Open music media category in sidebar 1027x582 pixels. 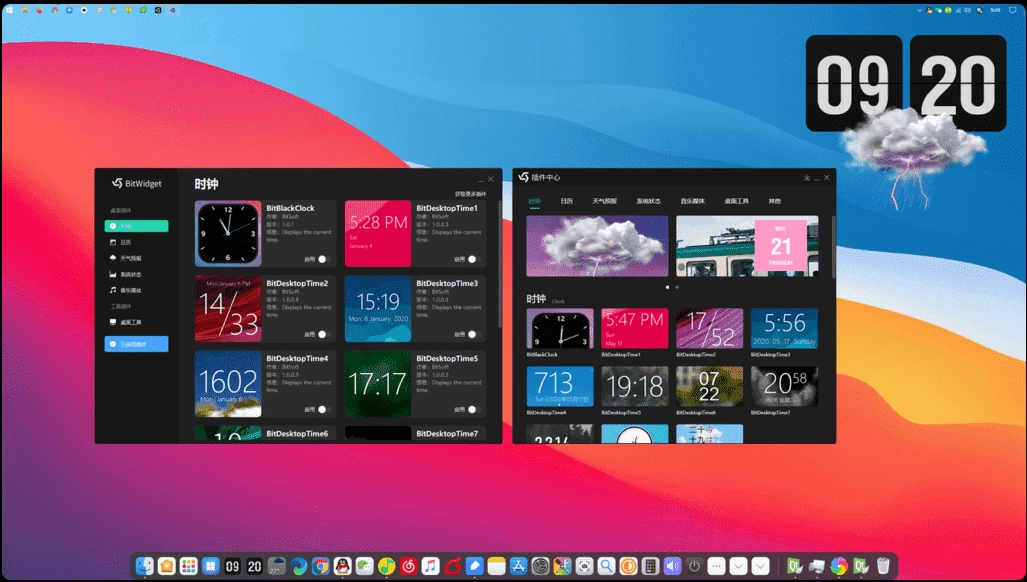point(112,290)
